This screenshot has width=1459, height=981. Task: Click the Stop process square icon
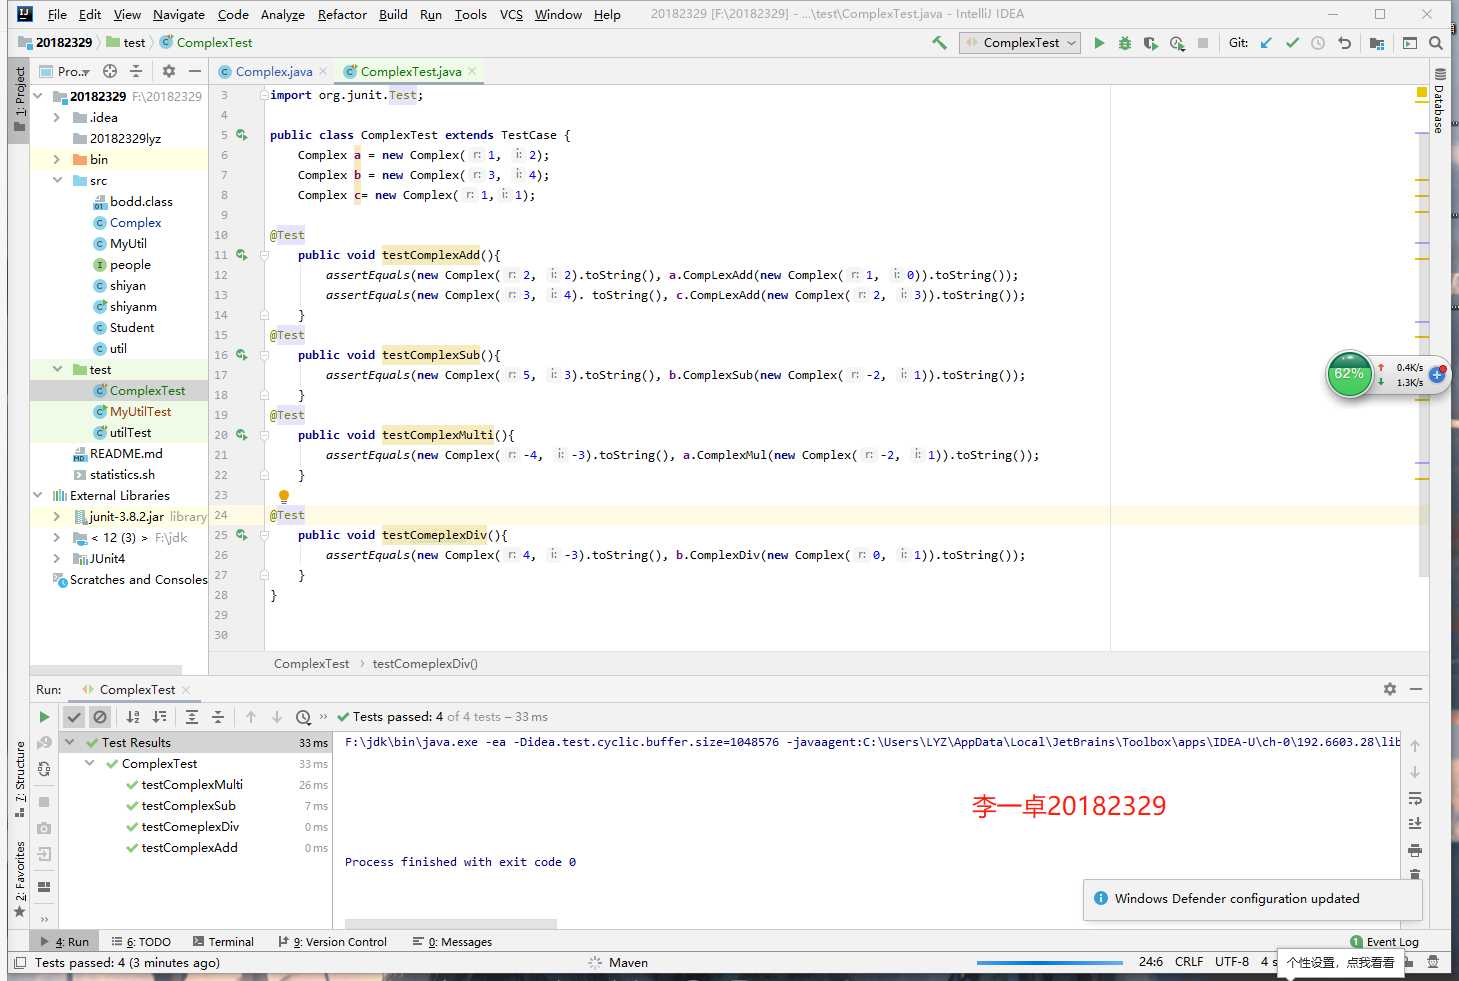click(x=1203, y=43)
